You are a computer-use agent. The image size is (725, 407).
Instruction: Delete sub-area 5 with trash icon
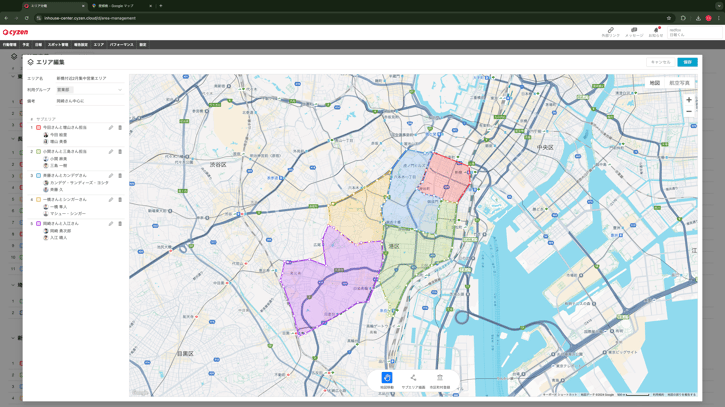(x=120, y=224)
